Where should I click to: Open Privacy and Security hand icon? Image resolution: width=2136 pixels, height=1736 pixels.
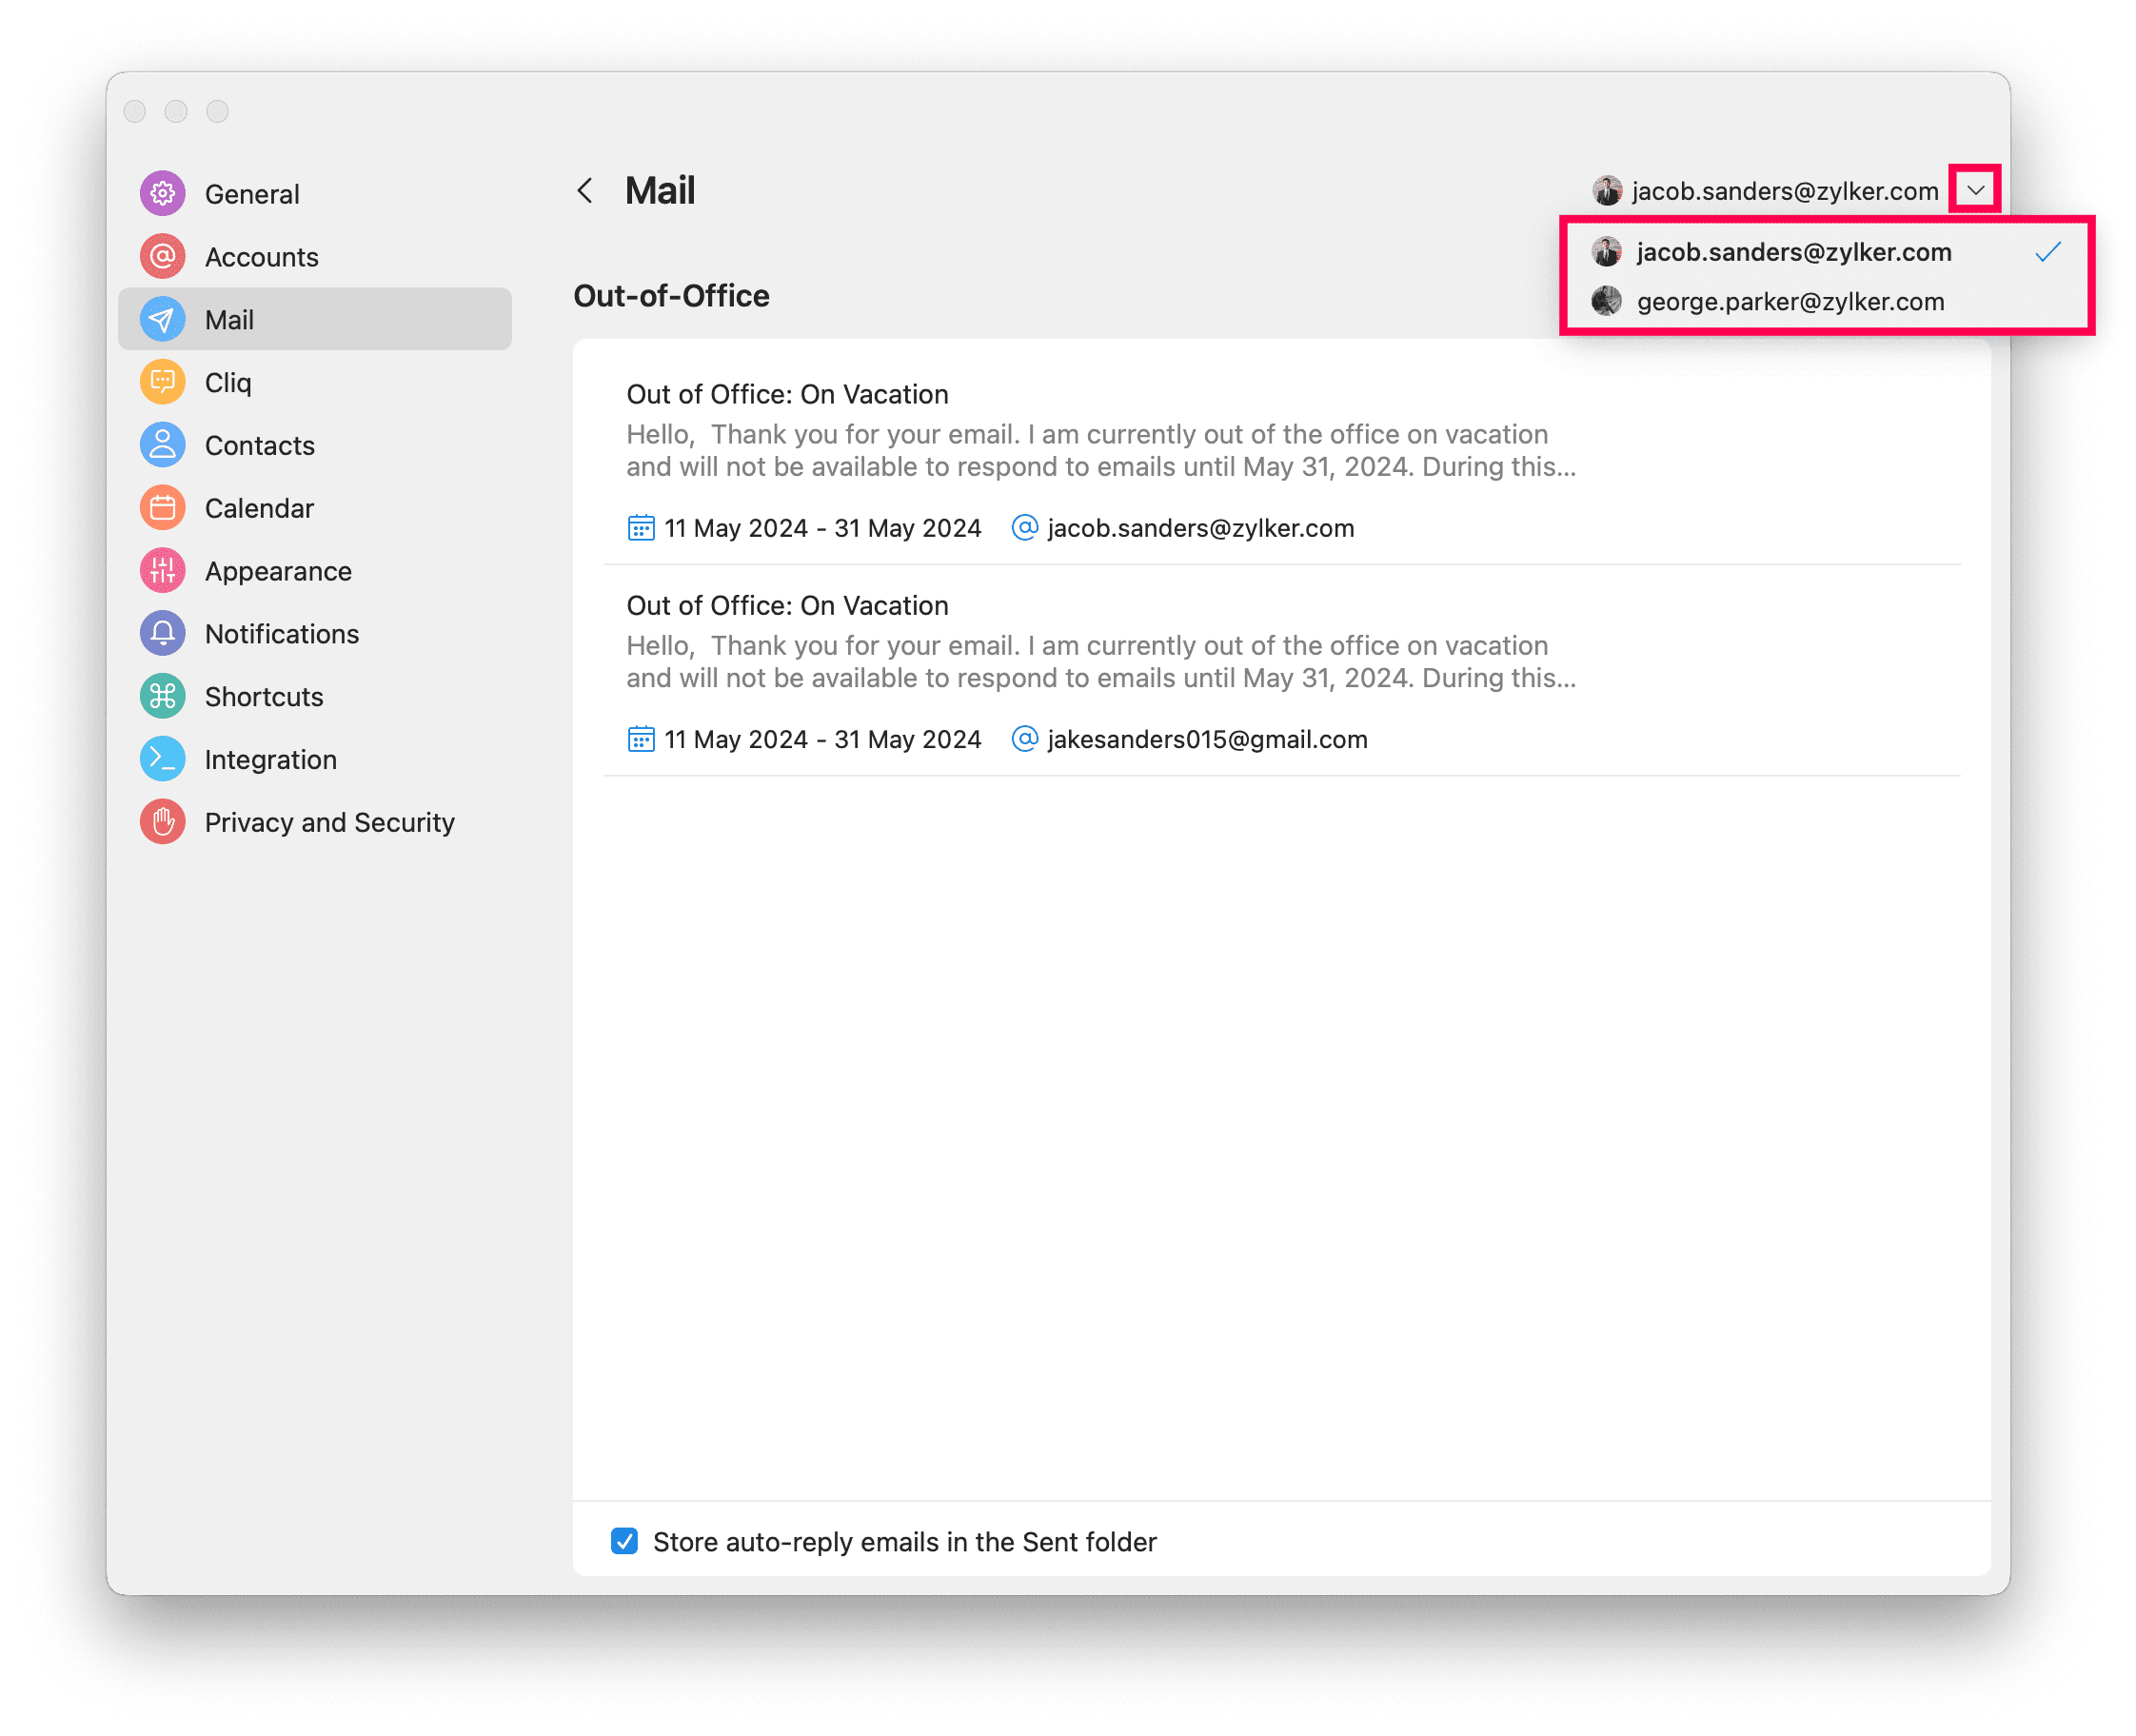point(162,822)
